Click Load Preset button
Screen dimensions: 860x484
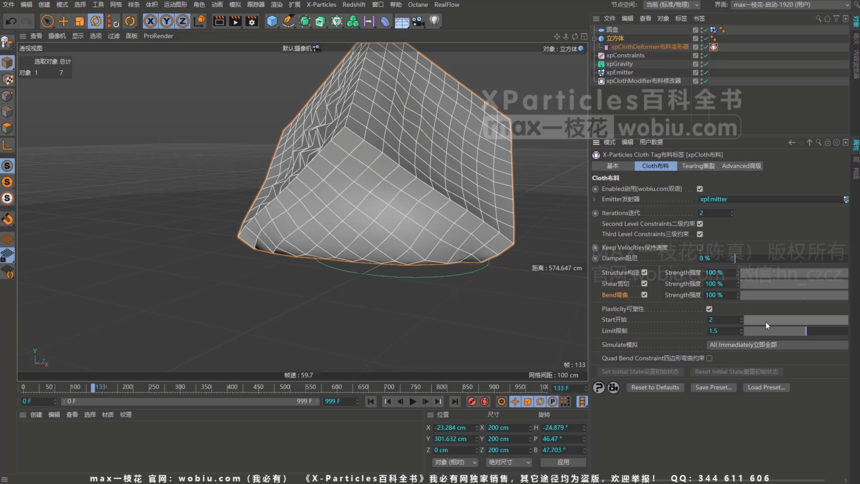766,387
